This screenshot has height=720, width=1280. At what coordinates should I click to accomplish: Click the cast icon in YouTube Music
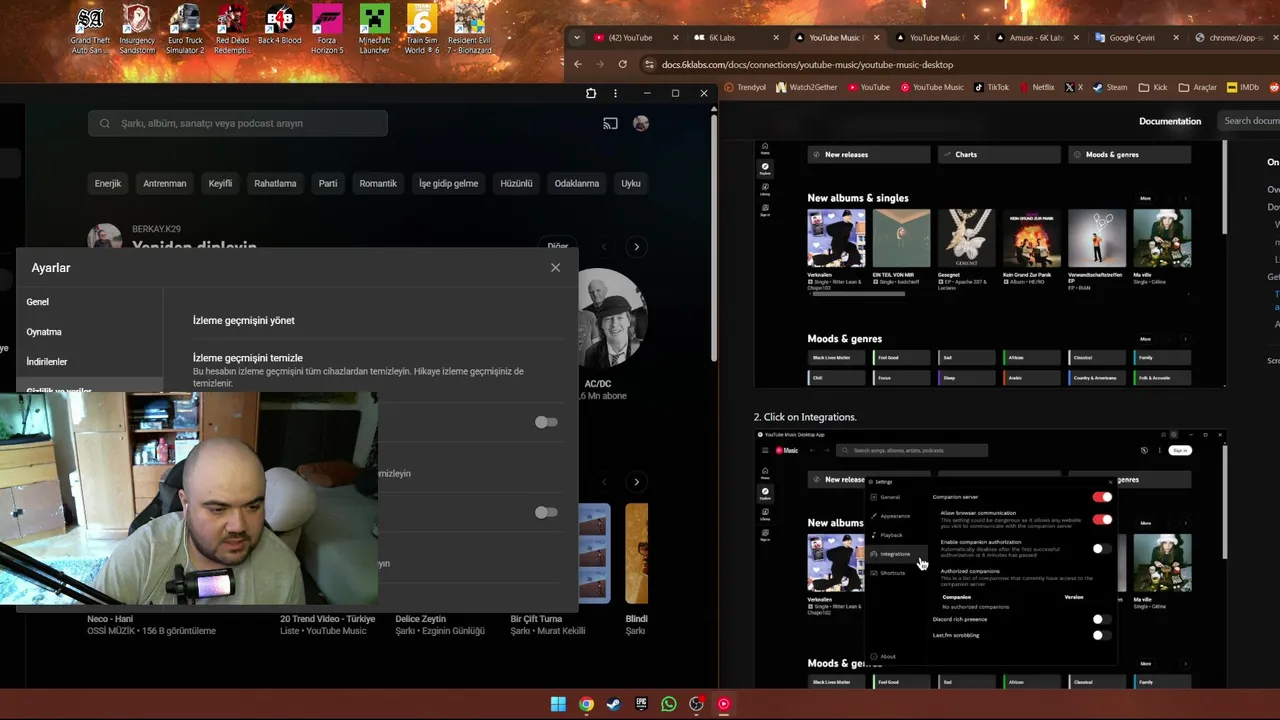tap(610, 123)
